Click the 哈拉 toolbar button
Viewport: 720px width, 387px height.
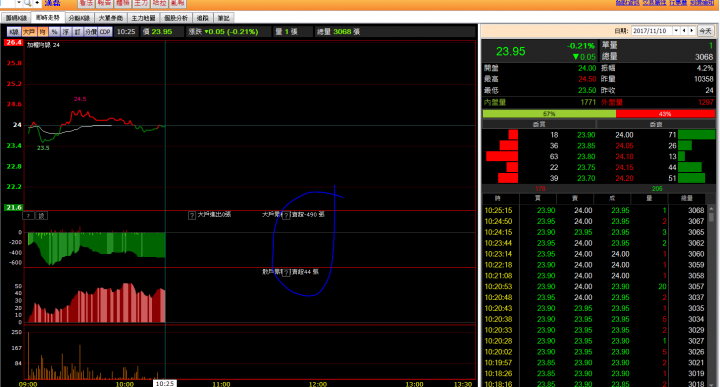pos(159,3)
